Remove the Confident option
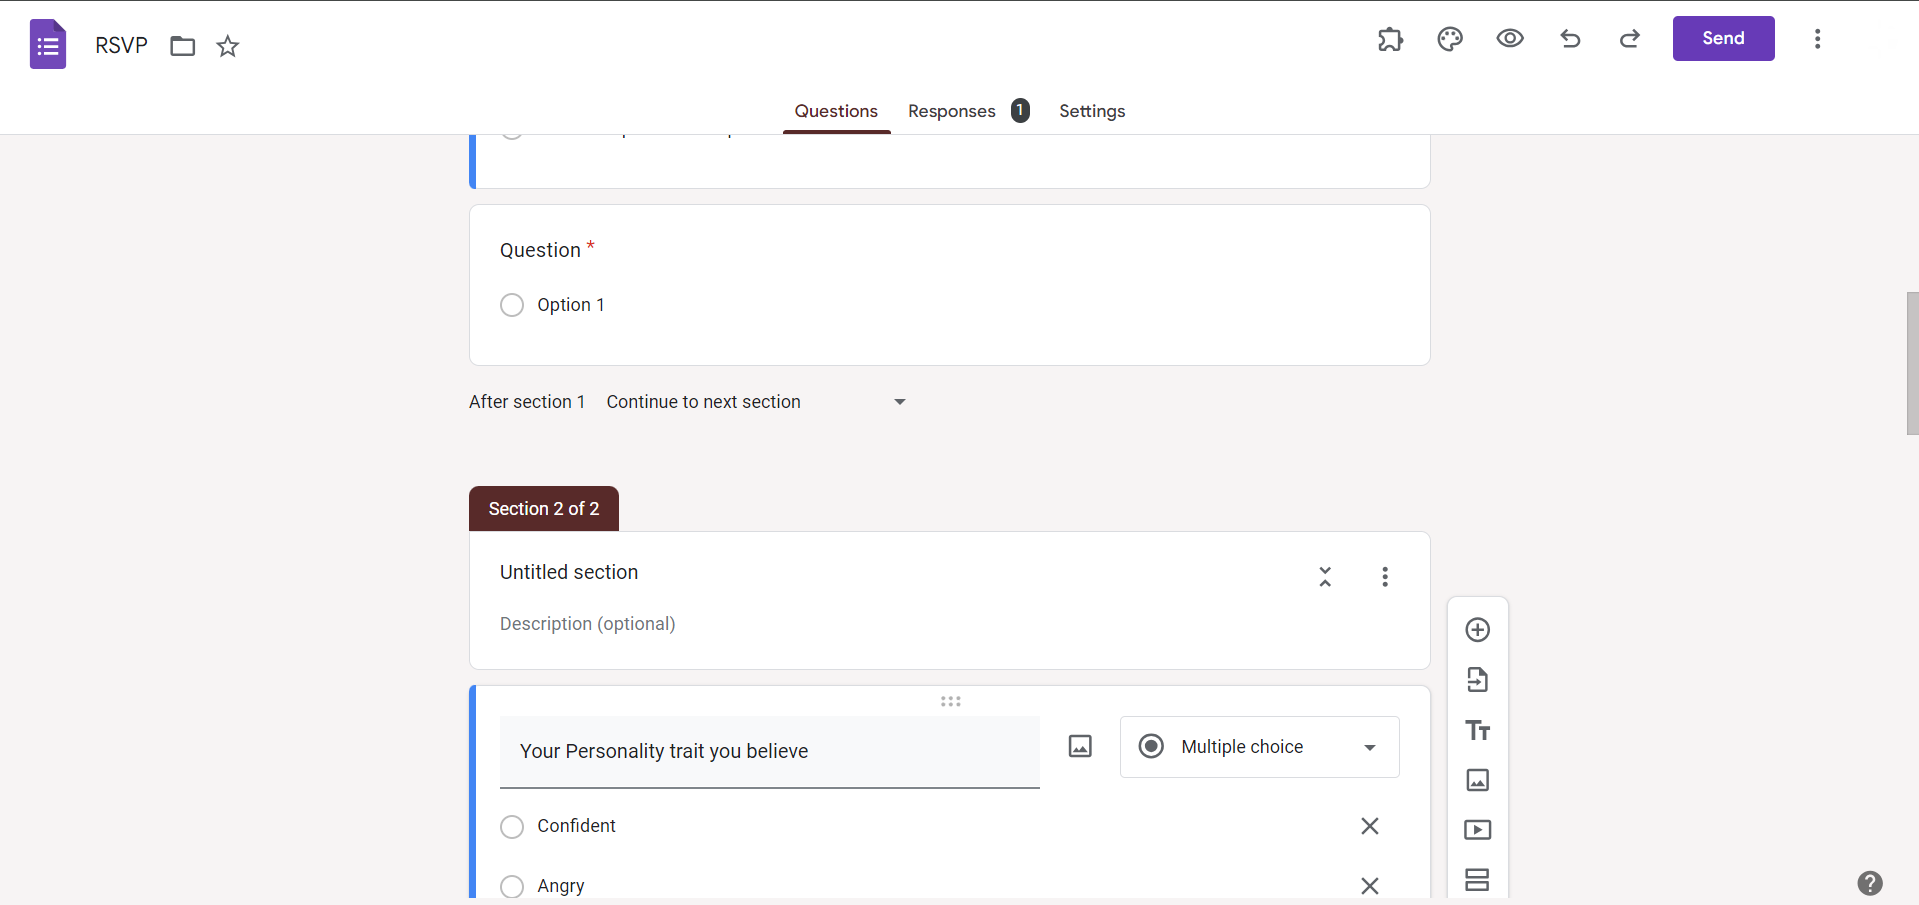The width and height of the screenshot is (1919, 905). (x=1370, y=826)
